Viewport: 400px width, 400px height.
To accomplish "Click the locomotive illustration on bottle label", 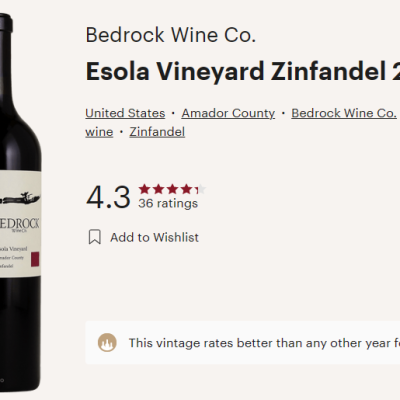I will [20, 198].
